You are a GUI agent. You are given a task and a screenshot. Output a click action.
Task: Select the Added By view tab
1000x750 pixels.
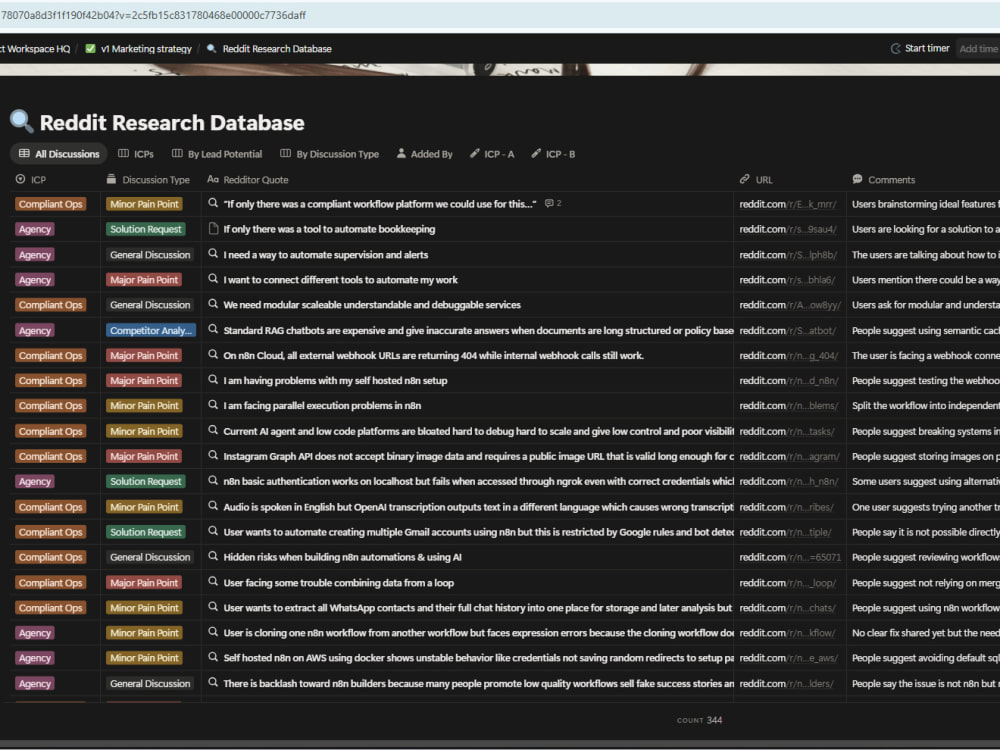click(425, 154)
